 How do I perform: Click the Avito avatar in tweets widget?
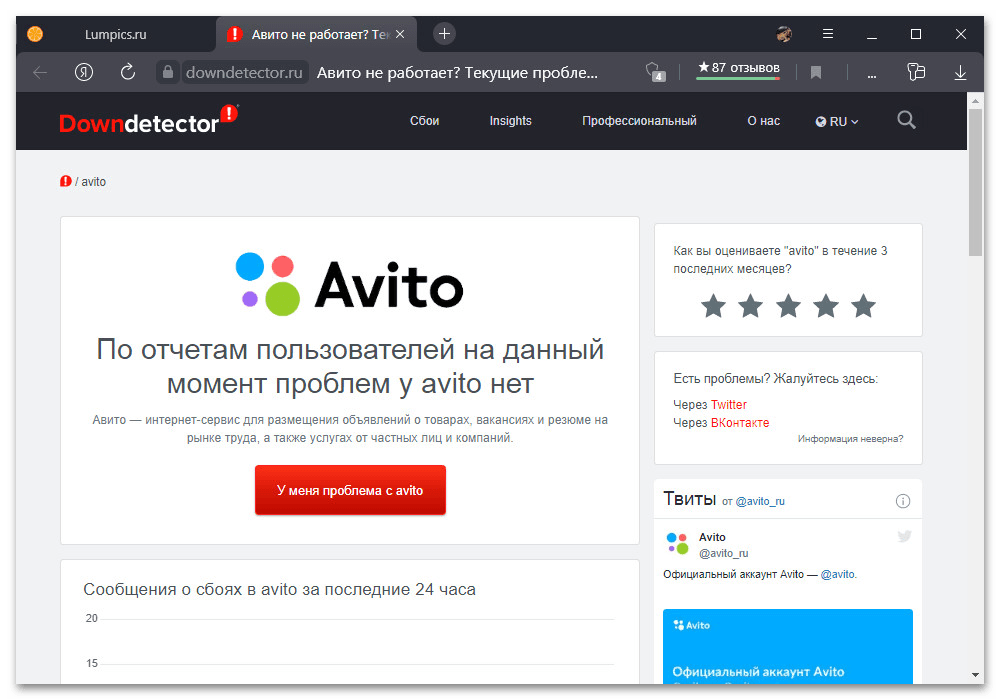pyautogui.click(x=677, y=543)
